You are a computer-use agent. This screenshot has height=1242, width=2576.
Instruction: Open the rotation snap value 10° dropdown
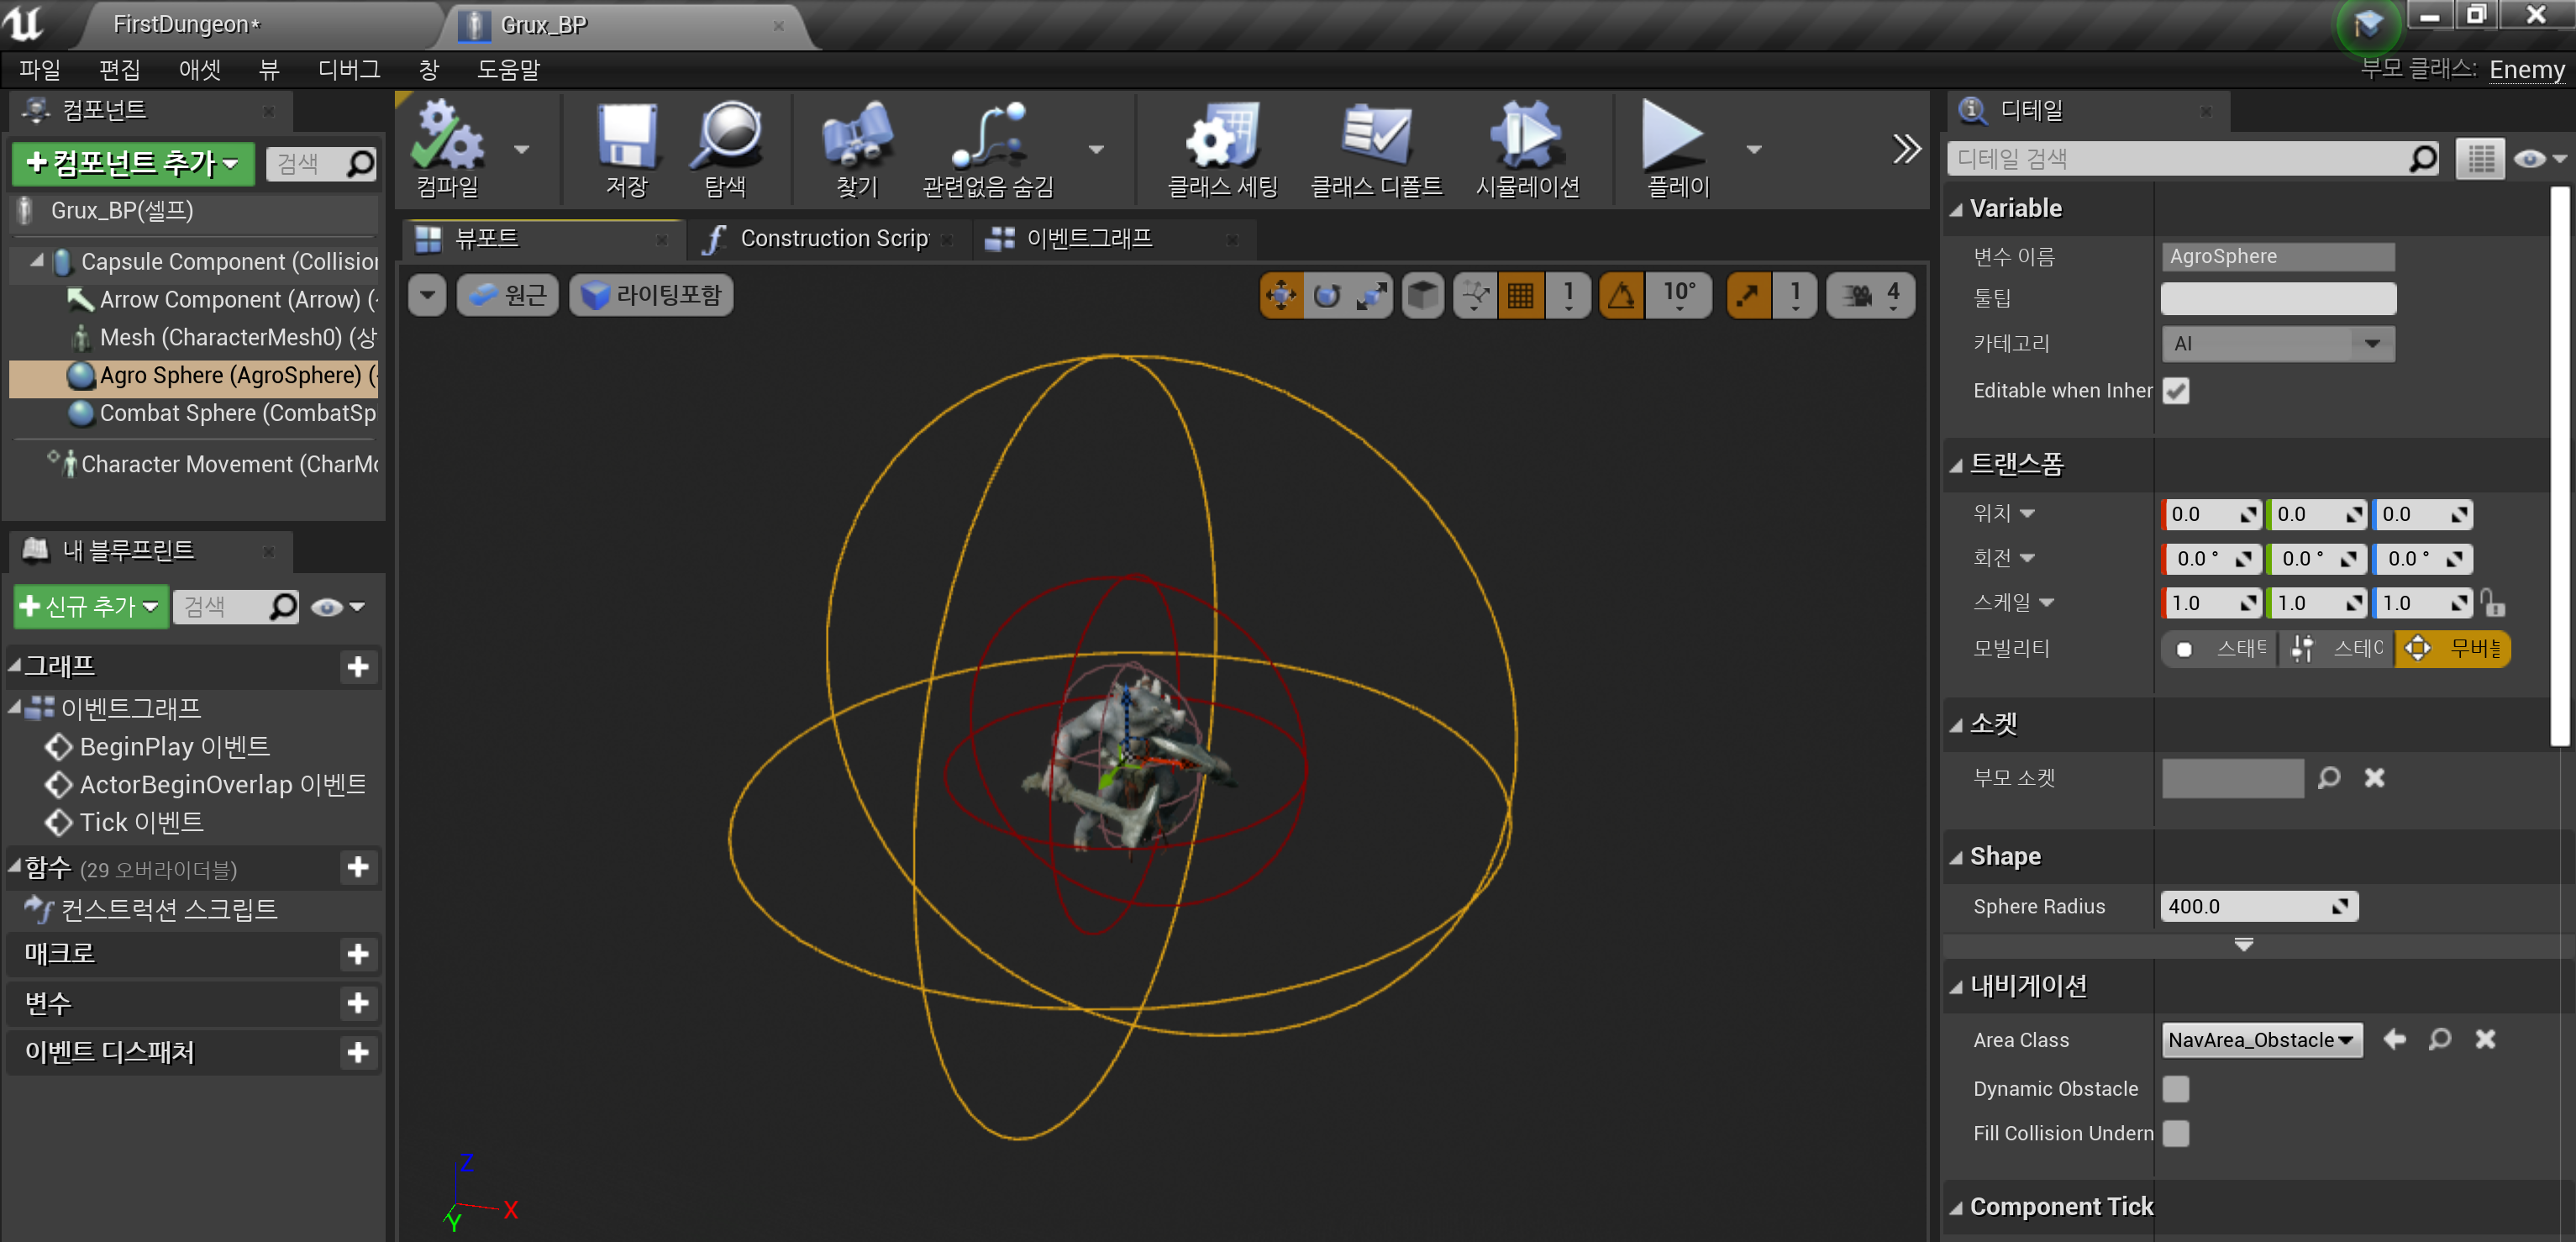pyautogui.click(x=1680, y=295)
